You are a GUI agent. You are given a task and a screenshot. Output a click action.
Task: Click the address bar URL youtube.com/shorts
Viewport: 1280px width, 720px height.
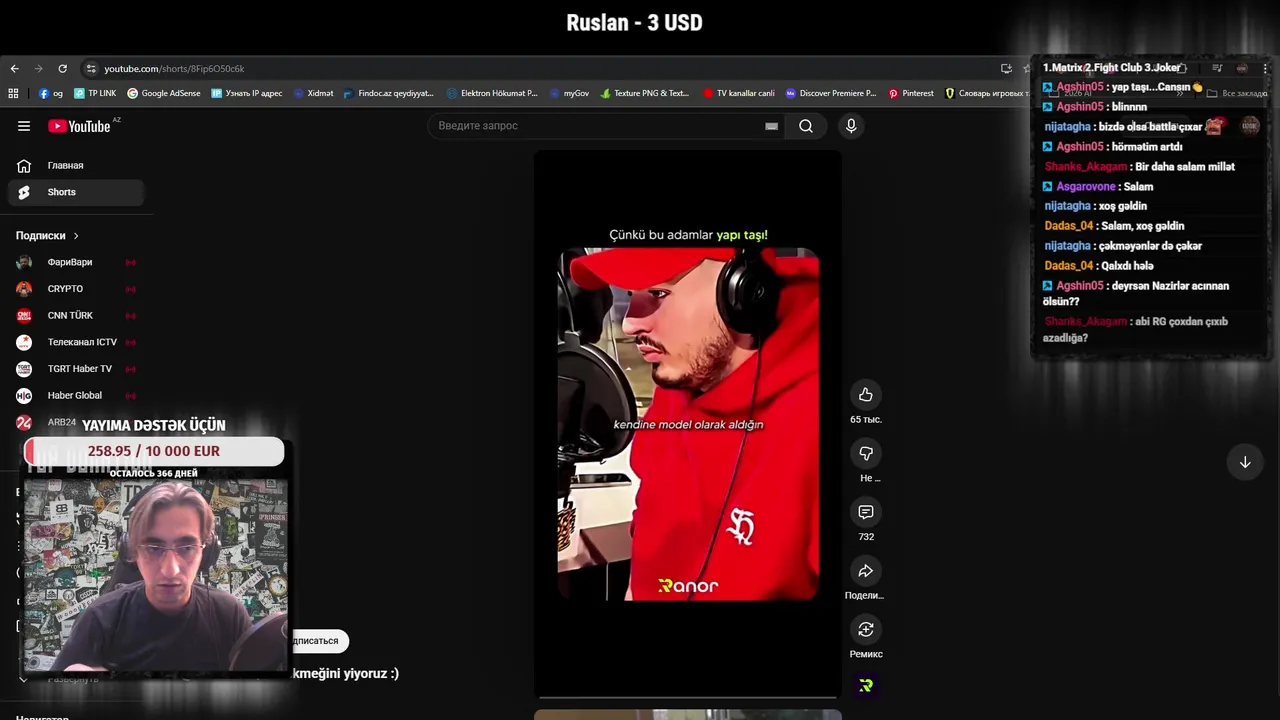tap(174, 69)
